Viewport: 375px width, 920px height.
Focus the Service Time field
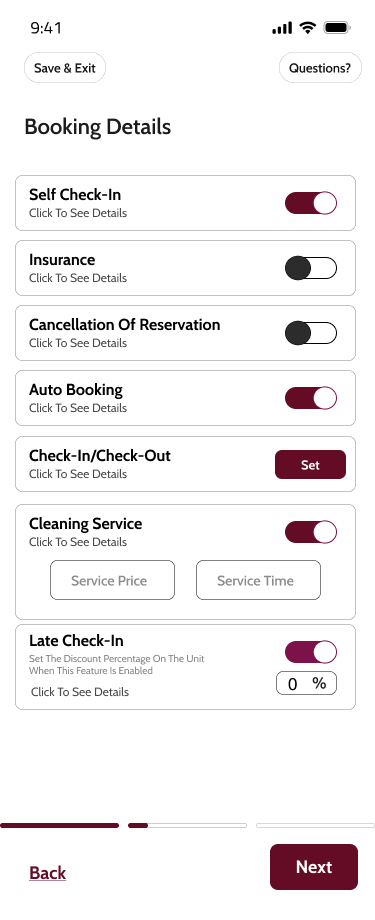258,580
